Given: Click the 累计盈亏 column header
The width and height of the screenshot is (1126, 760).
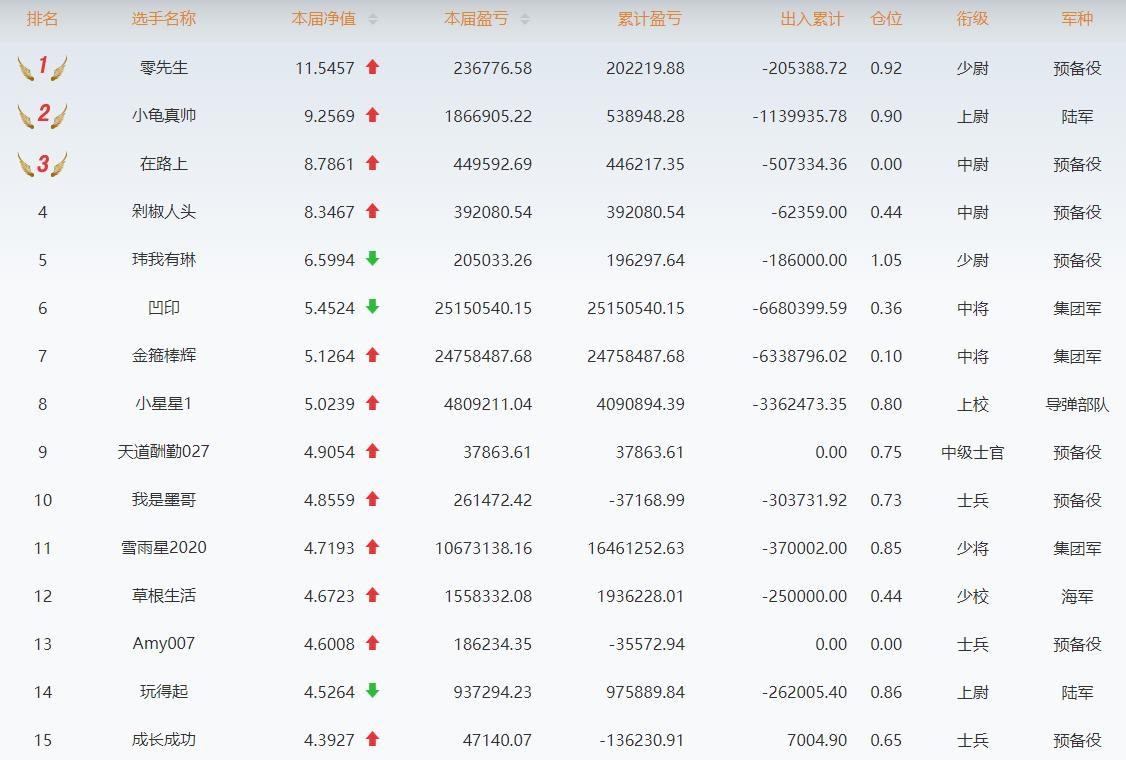Looking at the screenshot, I should coord(652,19).
